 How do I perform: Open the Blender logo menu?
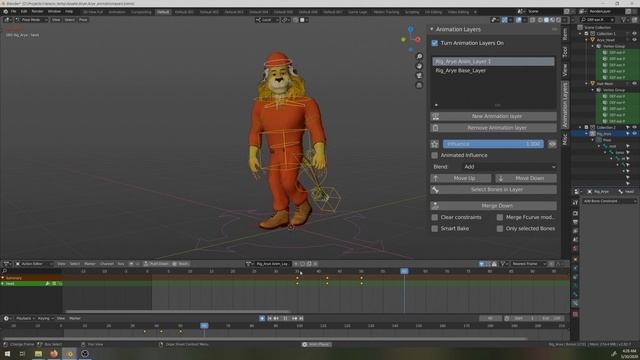pos(5,11)
